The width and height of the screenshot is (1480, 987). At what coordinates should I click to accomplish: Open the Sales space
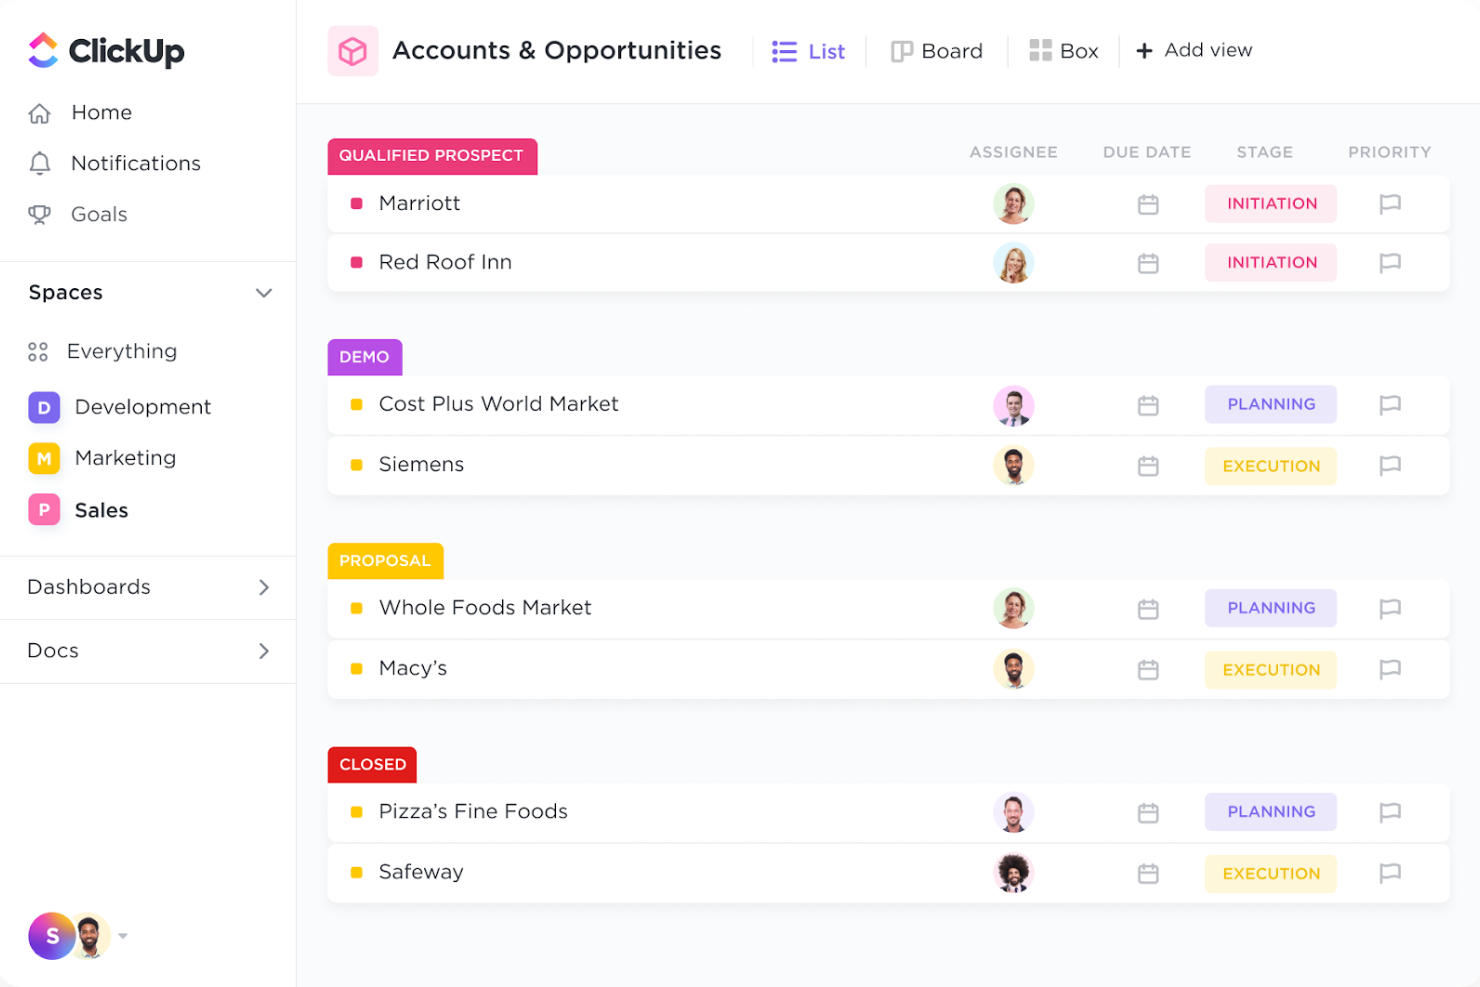pos(100,510)
